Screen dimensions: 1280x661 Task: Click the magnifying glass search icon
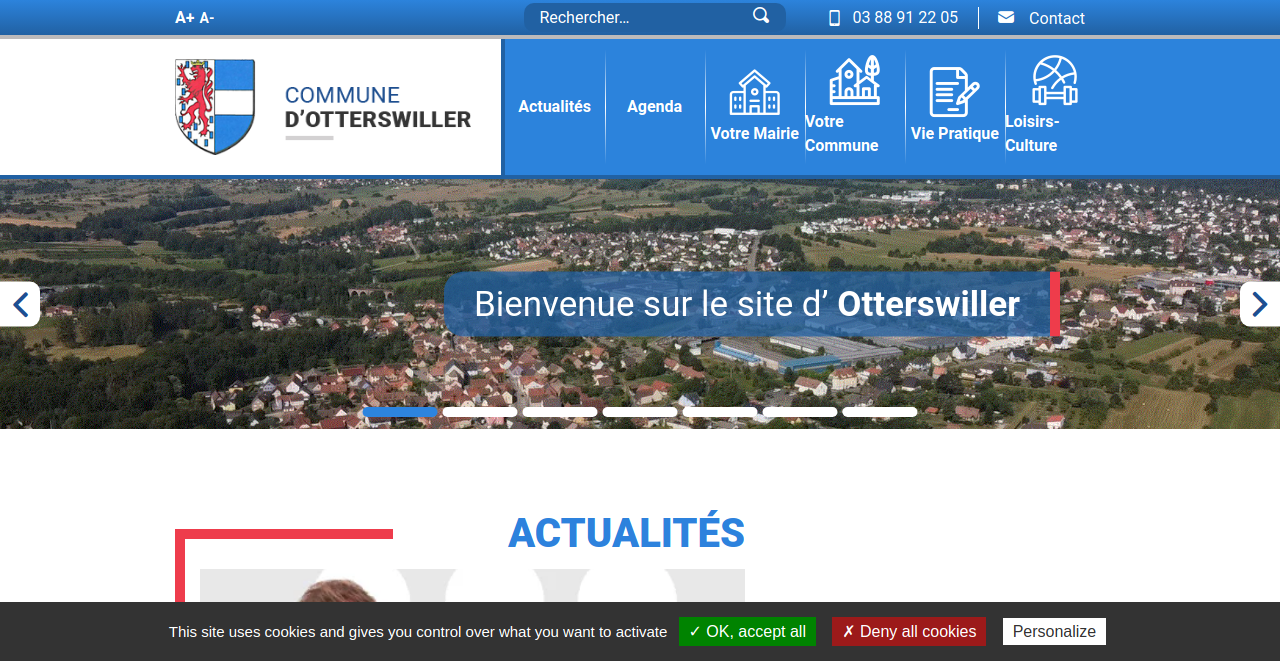(761, 15)
